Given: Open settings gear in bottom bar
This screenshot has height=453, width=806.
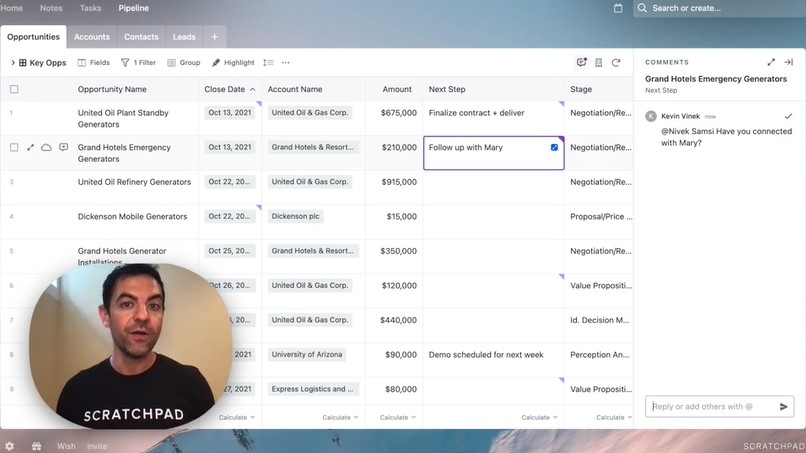Looking at the screenshot, I should click(10, 446).
